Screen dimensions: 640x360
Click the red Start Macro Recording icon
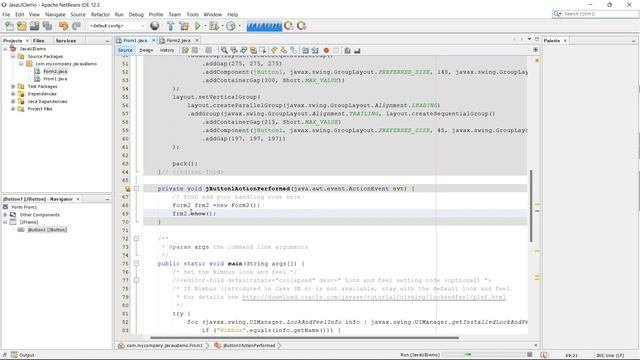[326, 51]
